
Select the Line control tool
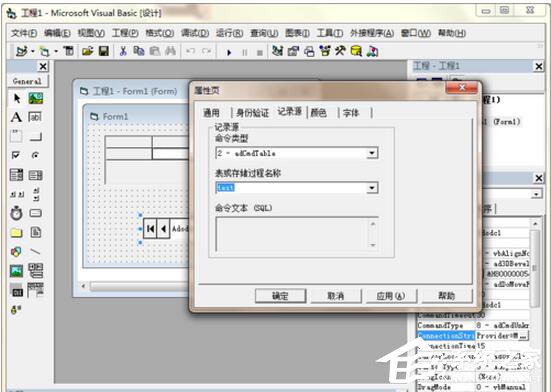(35, 251)
